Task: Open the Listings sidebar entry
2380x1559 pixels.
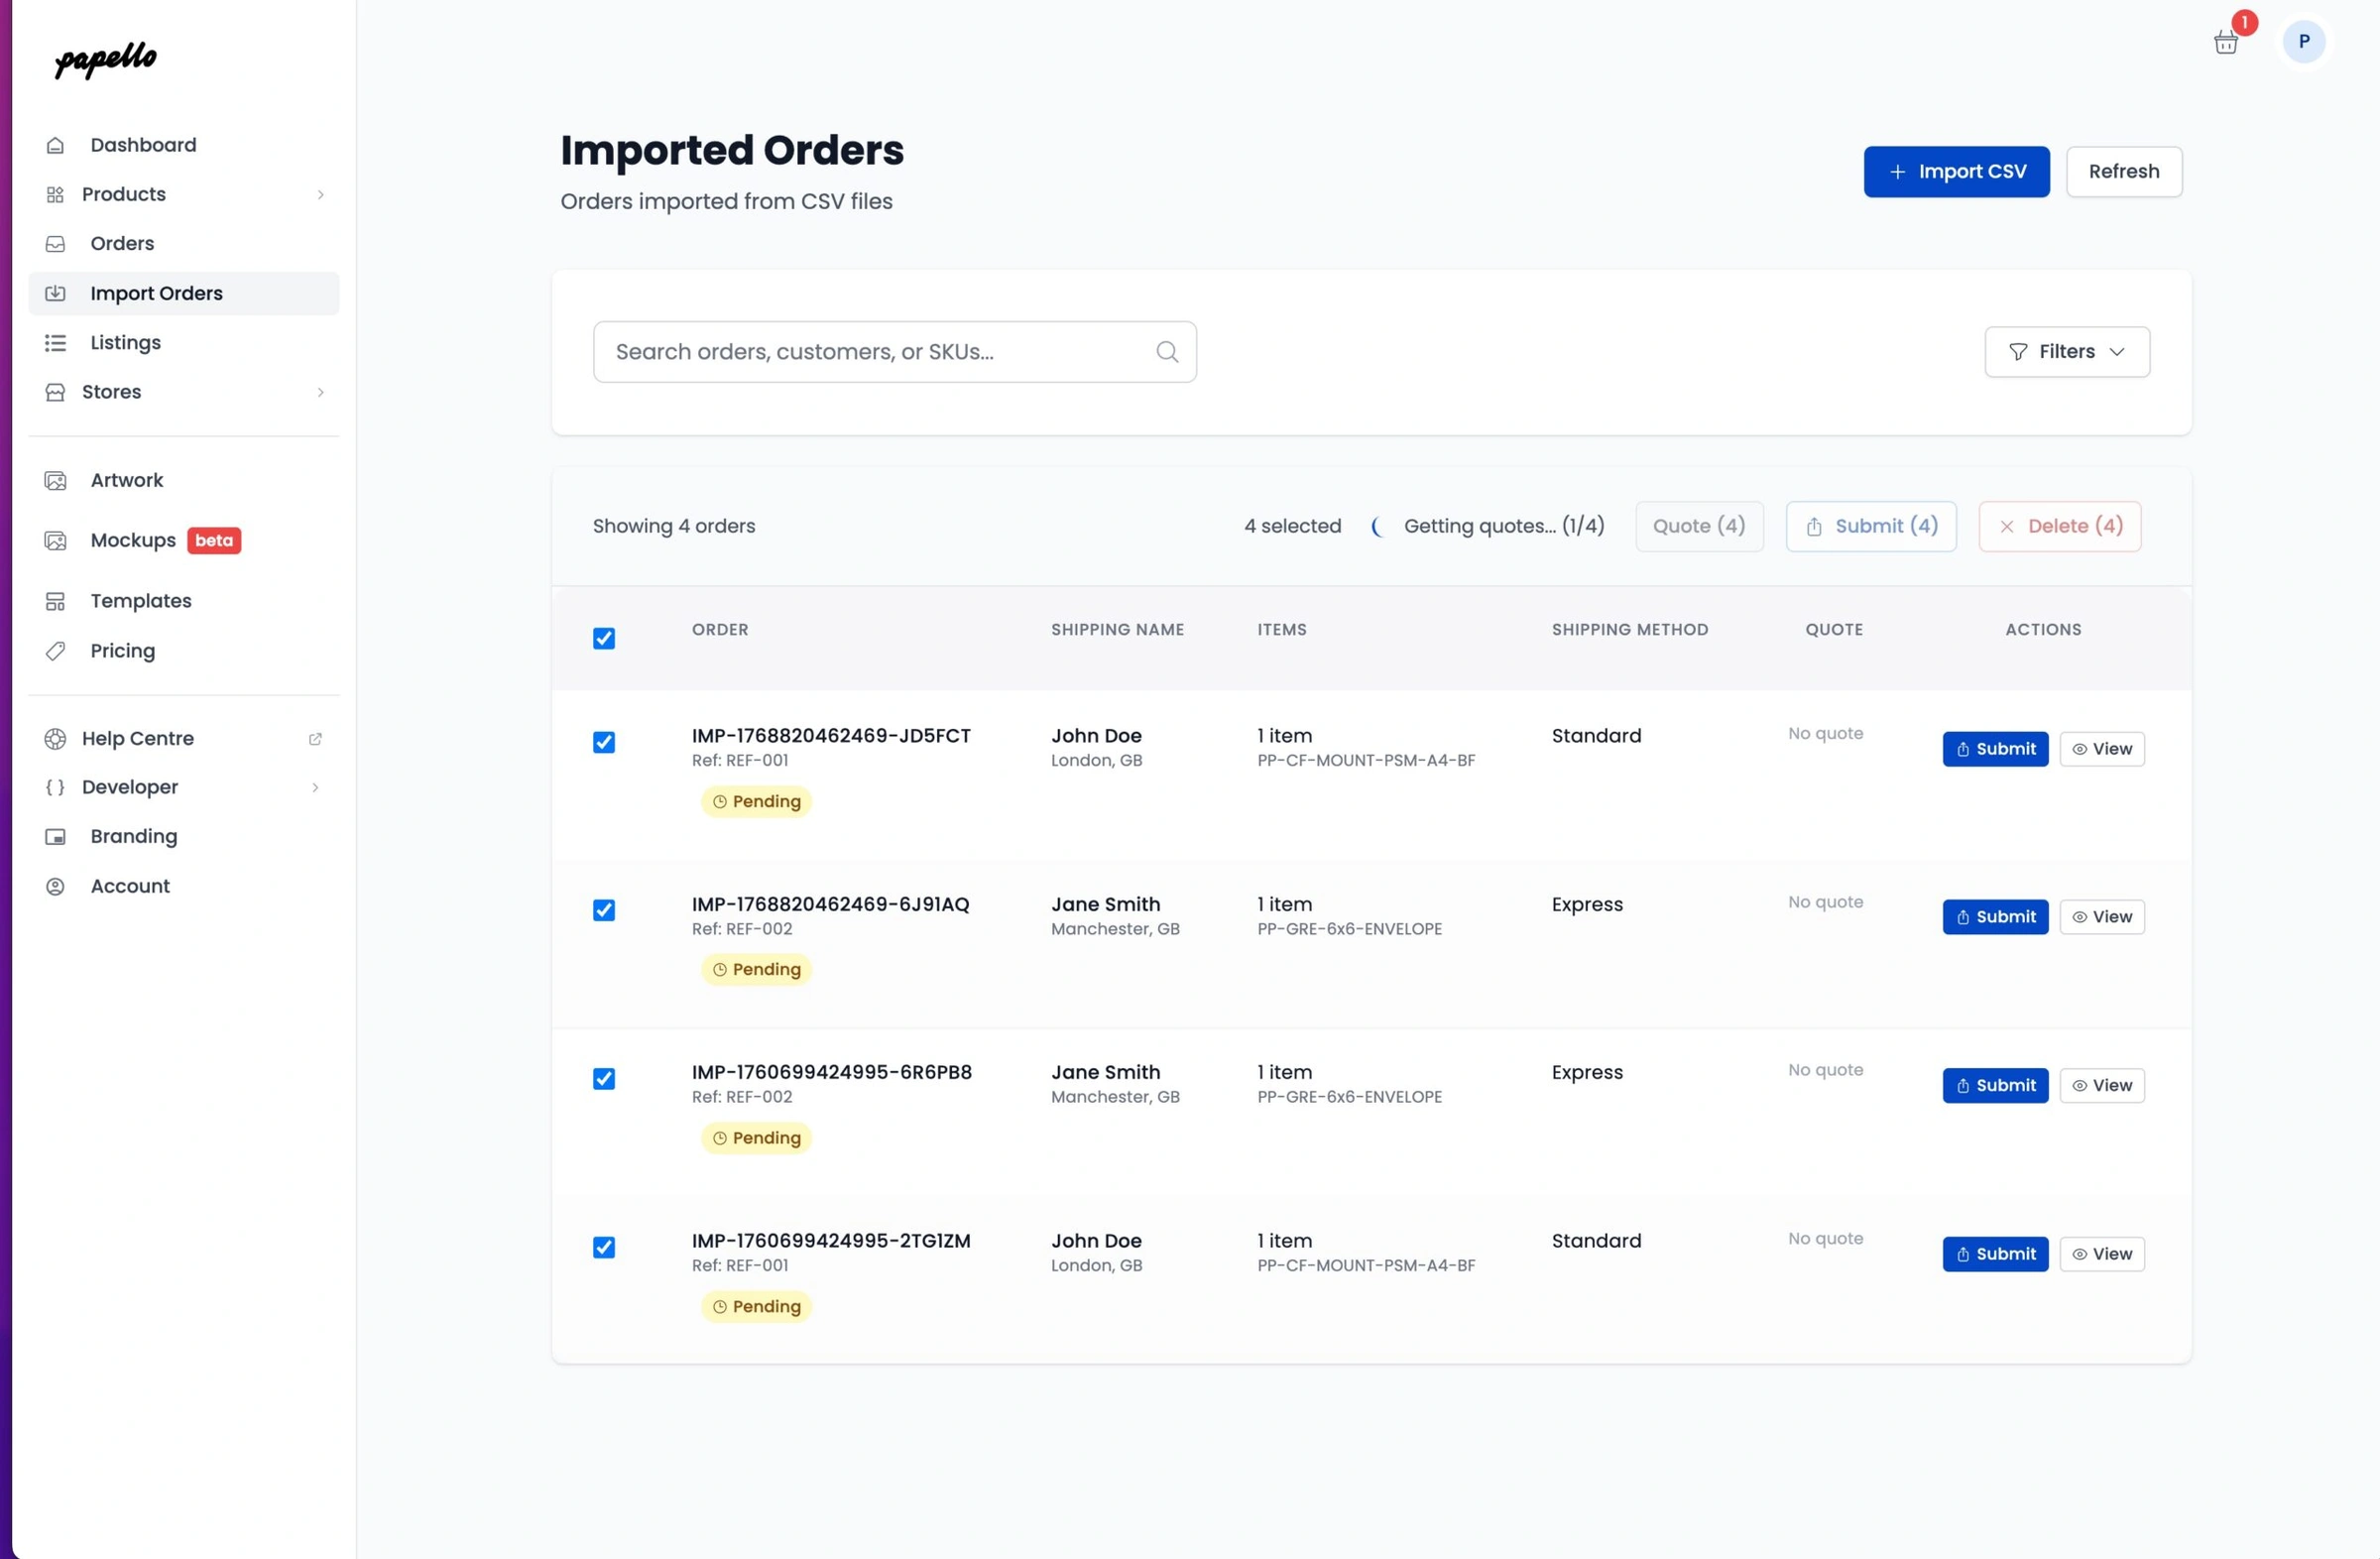Action: (125, 342)
